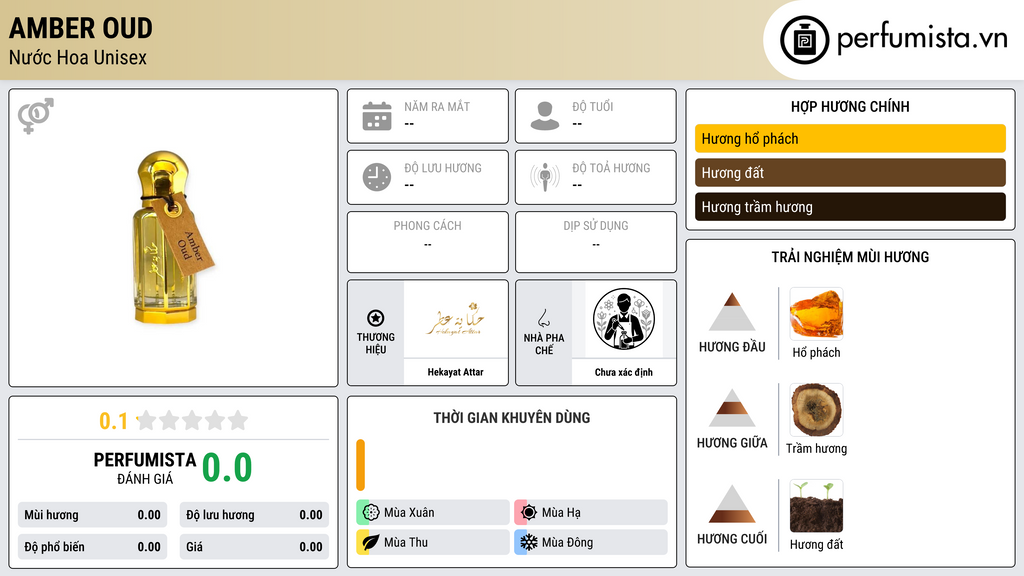Click the Hổ phách amber note image

point(816,313)
